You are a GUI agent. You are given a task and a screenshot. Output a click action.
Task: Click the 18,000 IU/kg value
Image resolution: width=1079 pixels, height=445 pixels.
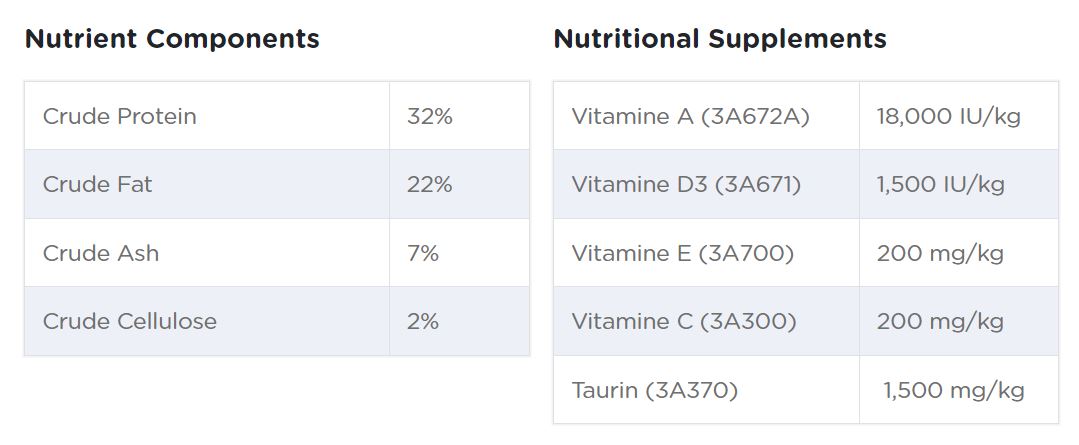click(x=948, y=116)
